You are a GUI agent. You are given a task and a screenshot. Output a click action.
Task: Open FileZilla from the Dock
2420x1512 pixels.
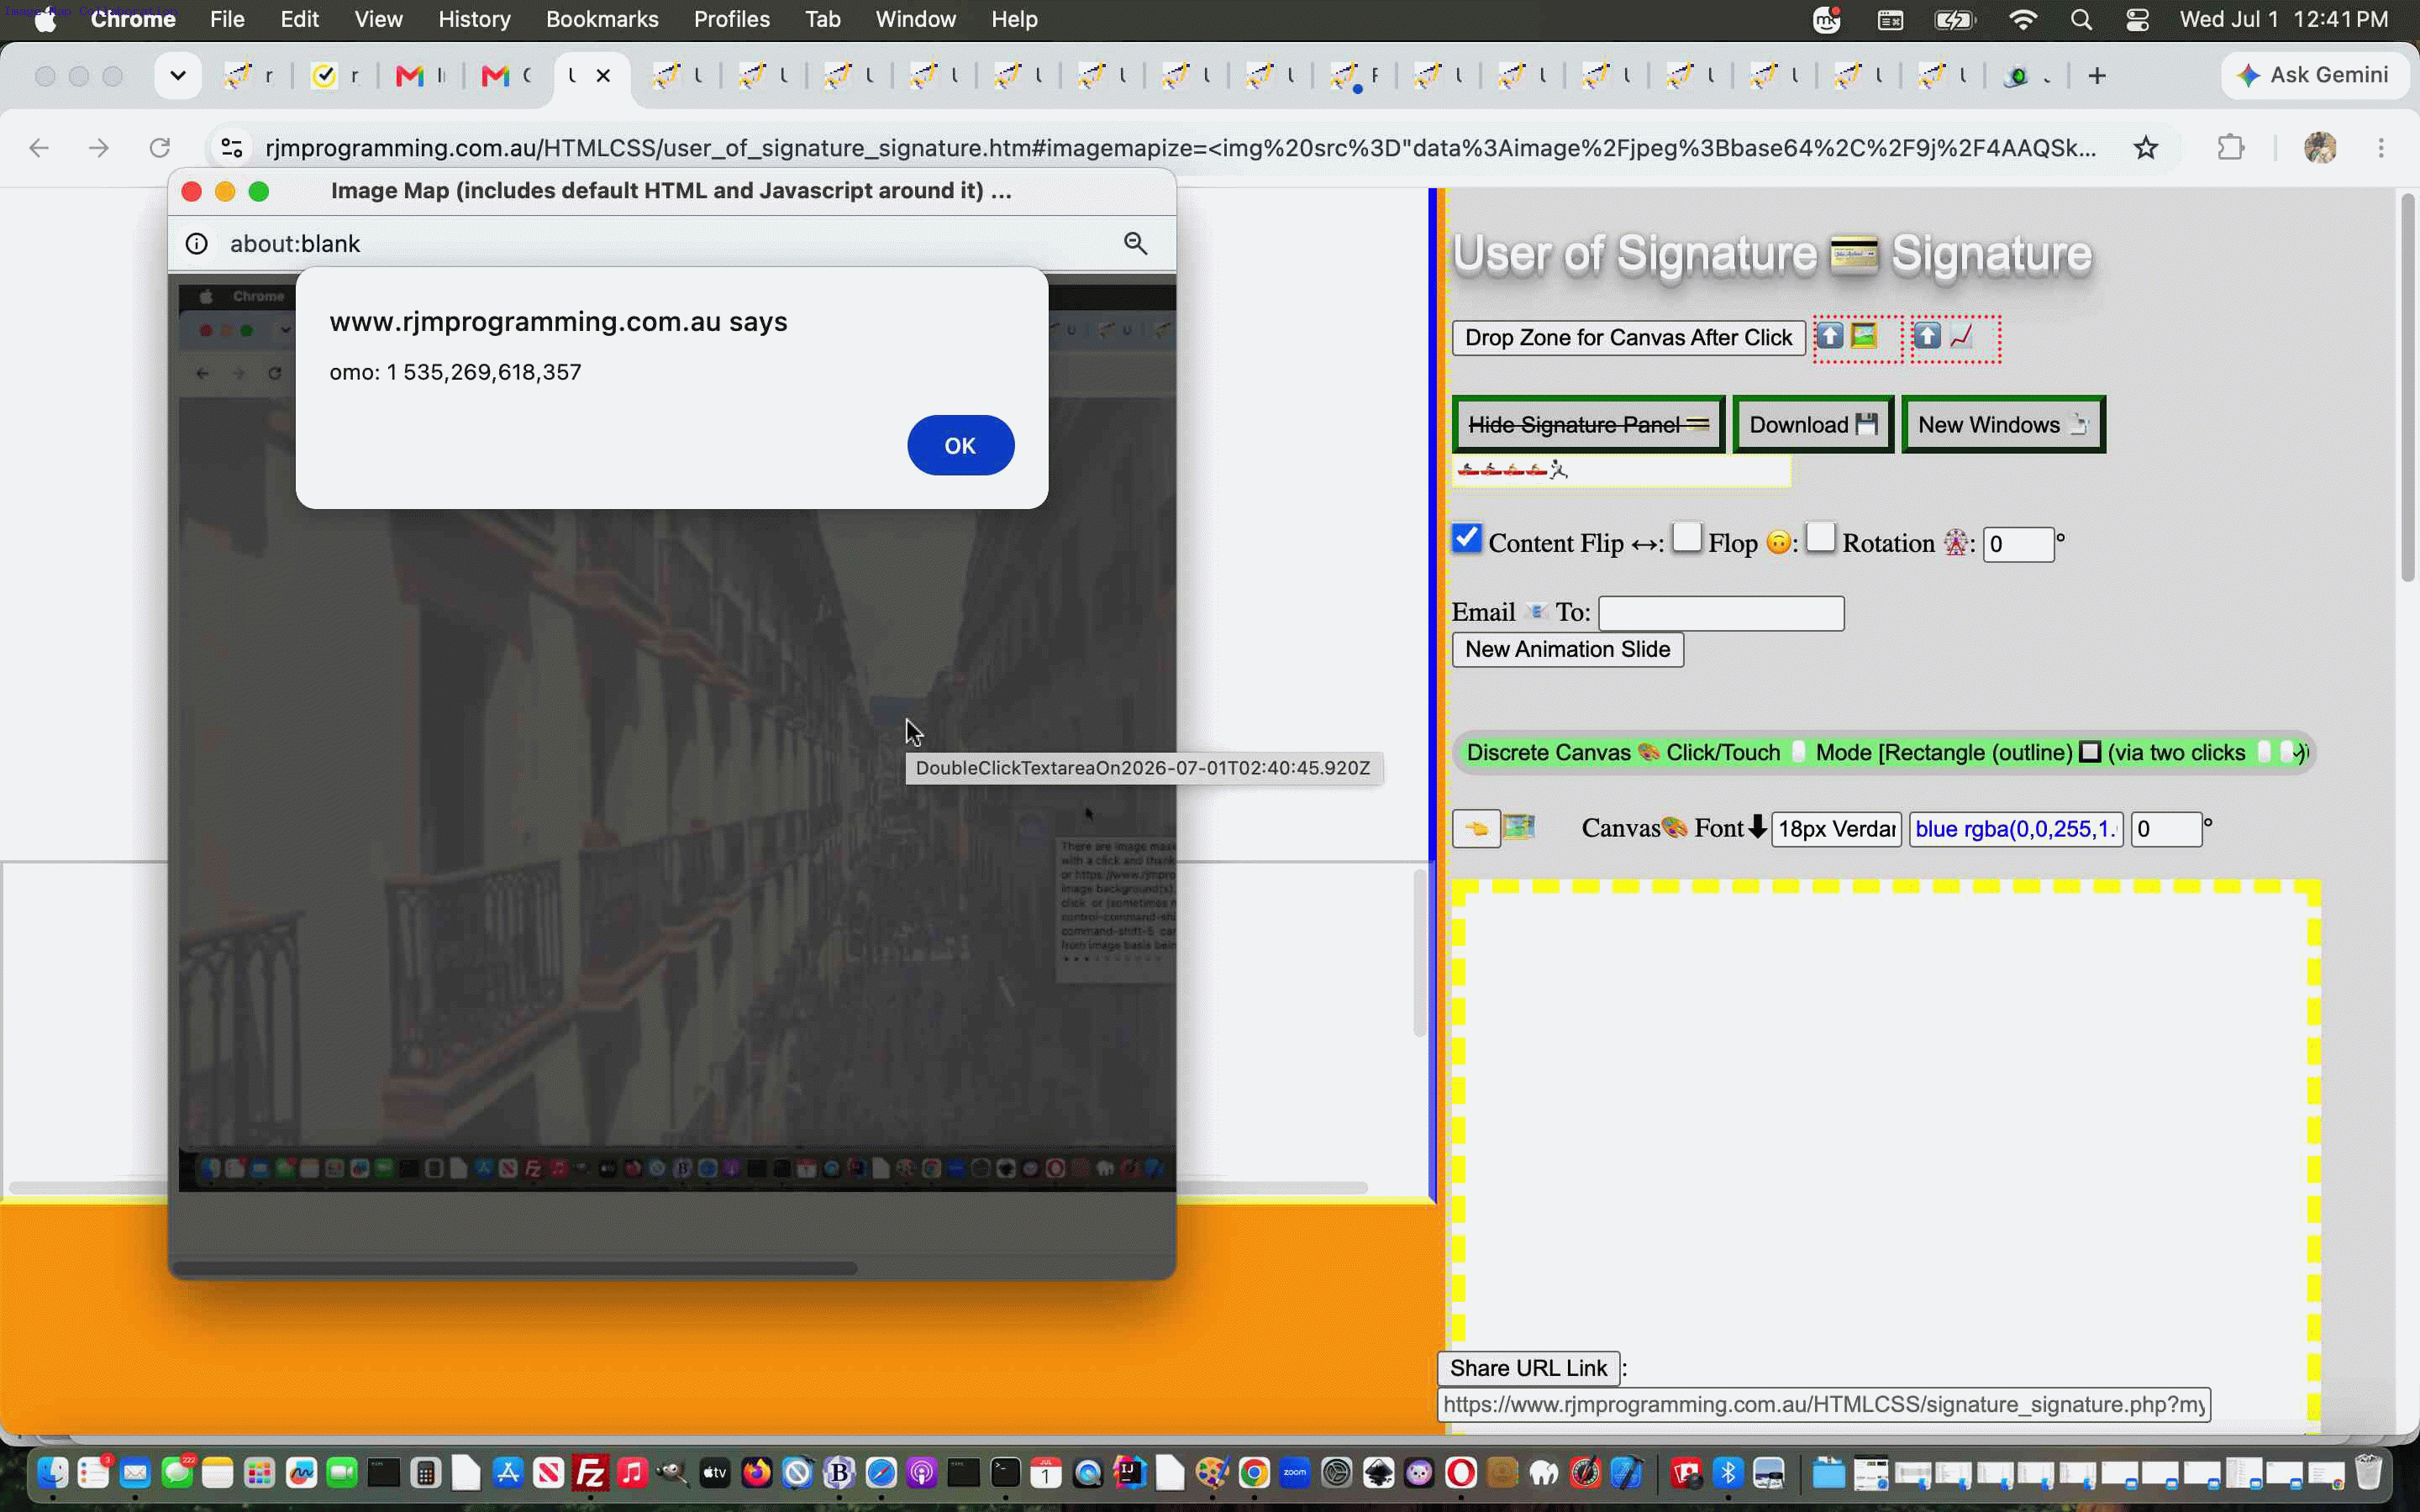coord(590,1473)
